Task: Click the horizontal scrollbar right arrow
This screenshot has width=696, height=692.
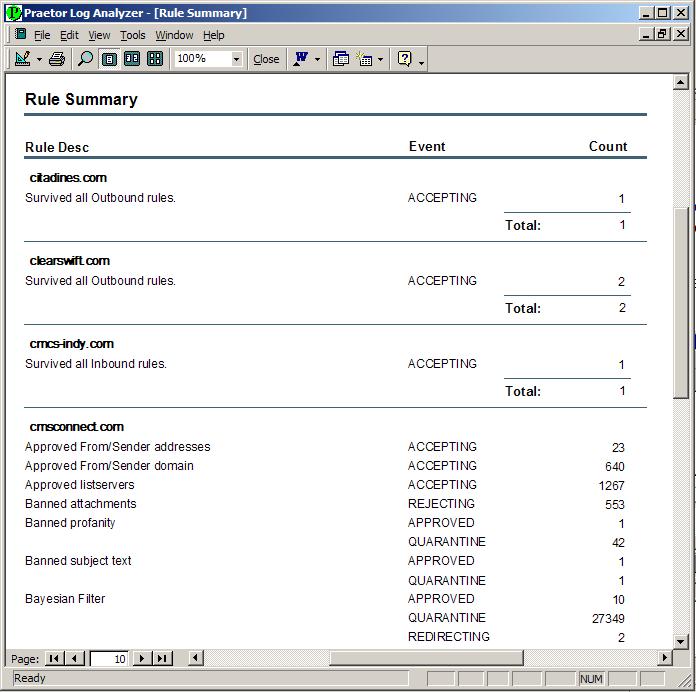Action: pos(664,658)
